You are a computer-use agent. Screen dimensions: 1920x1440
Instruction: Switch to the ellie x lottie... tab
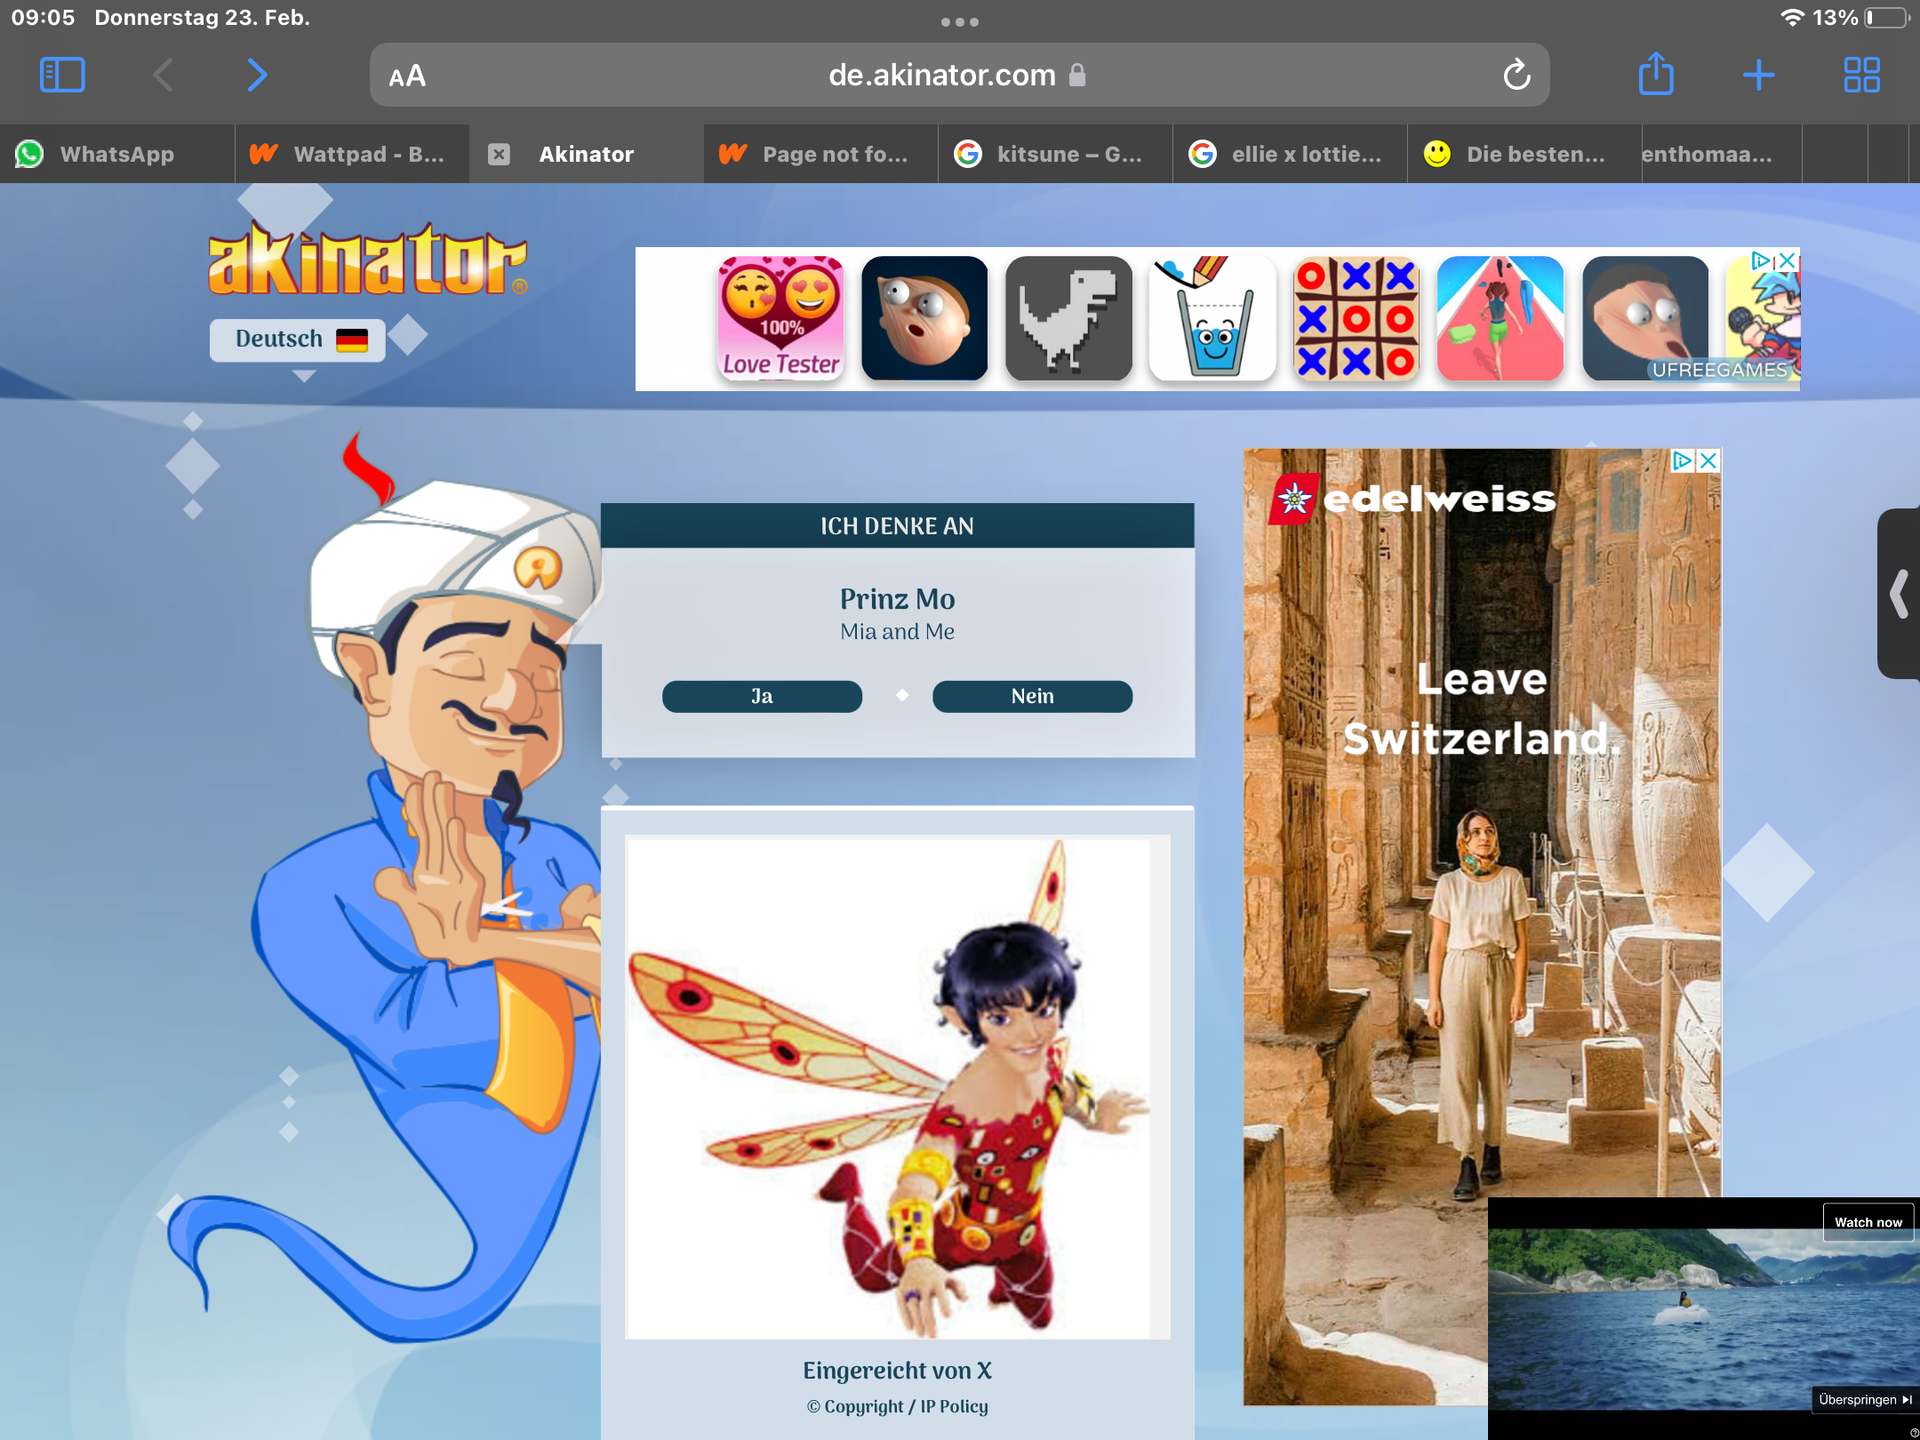(x=1290, y=154)
